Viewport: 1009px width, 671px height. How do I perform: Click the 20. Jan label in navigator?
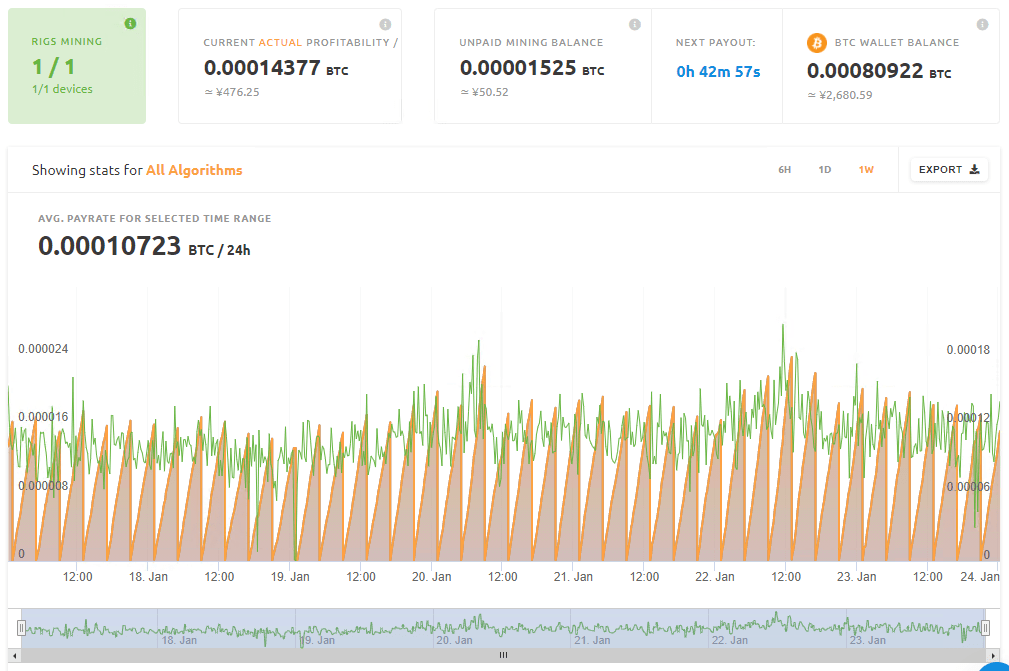click(455, 640)
